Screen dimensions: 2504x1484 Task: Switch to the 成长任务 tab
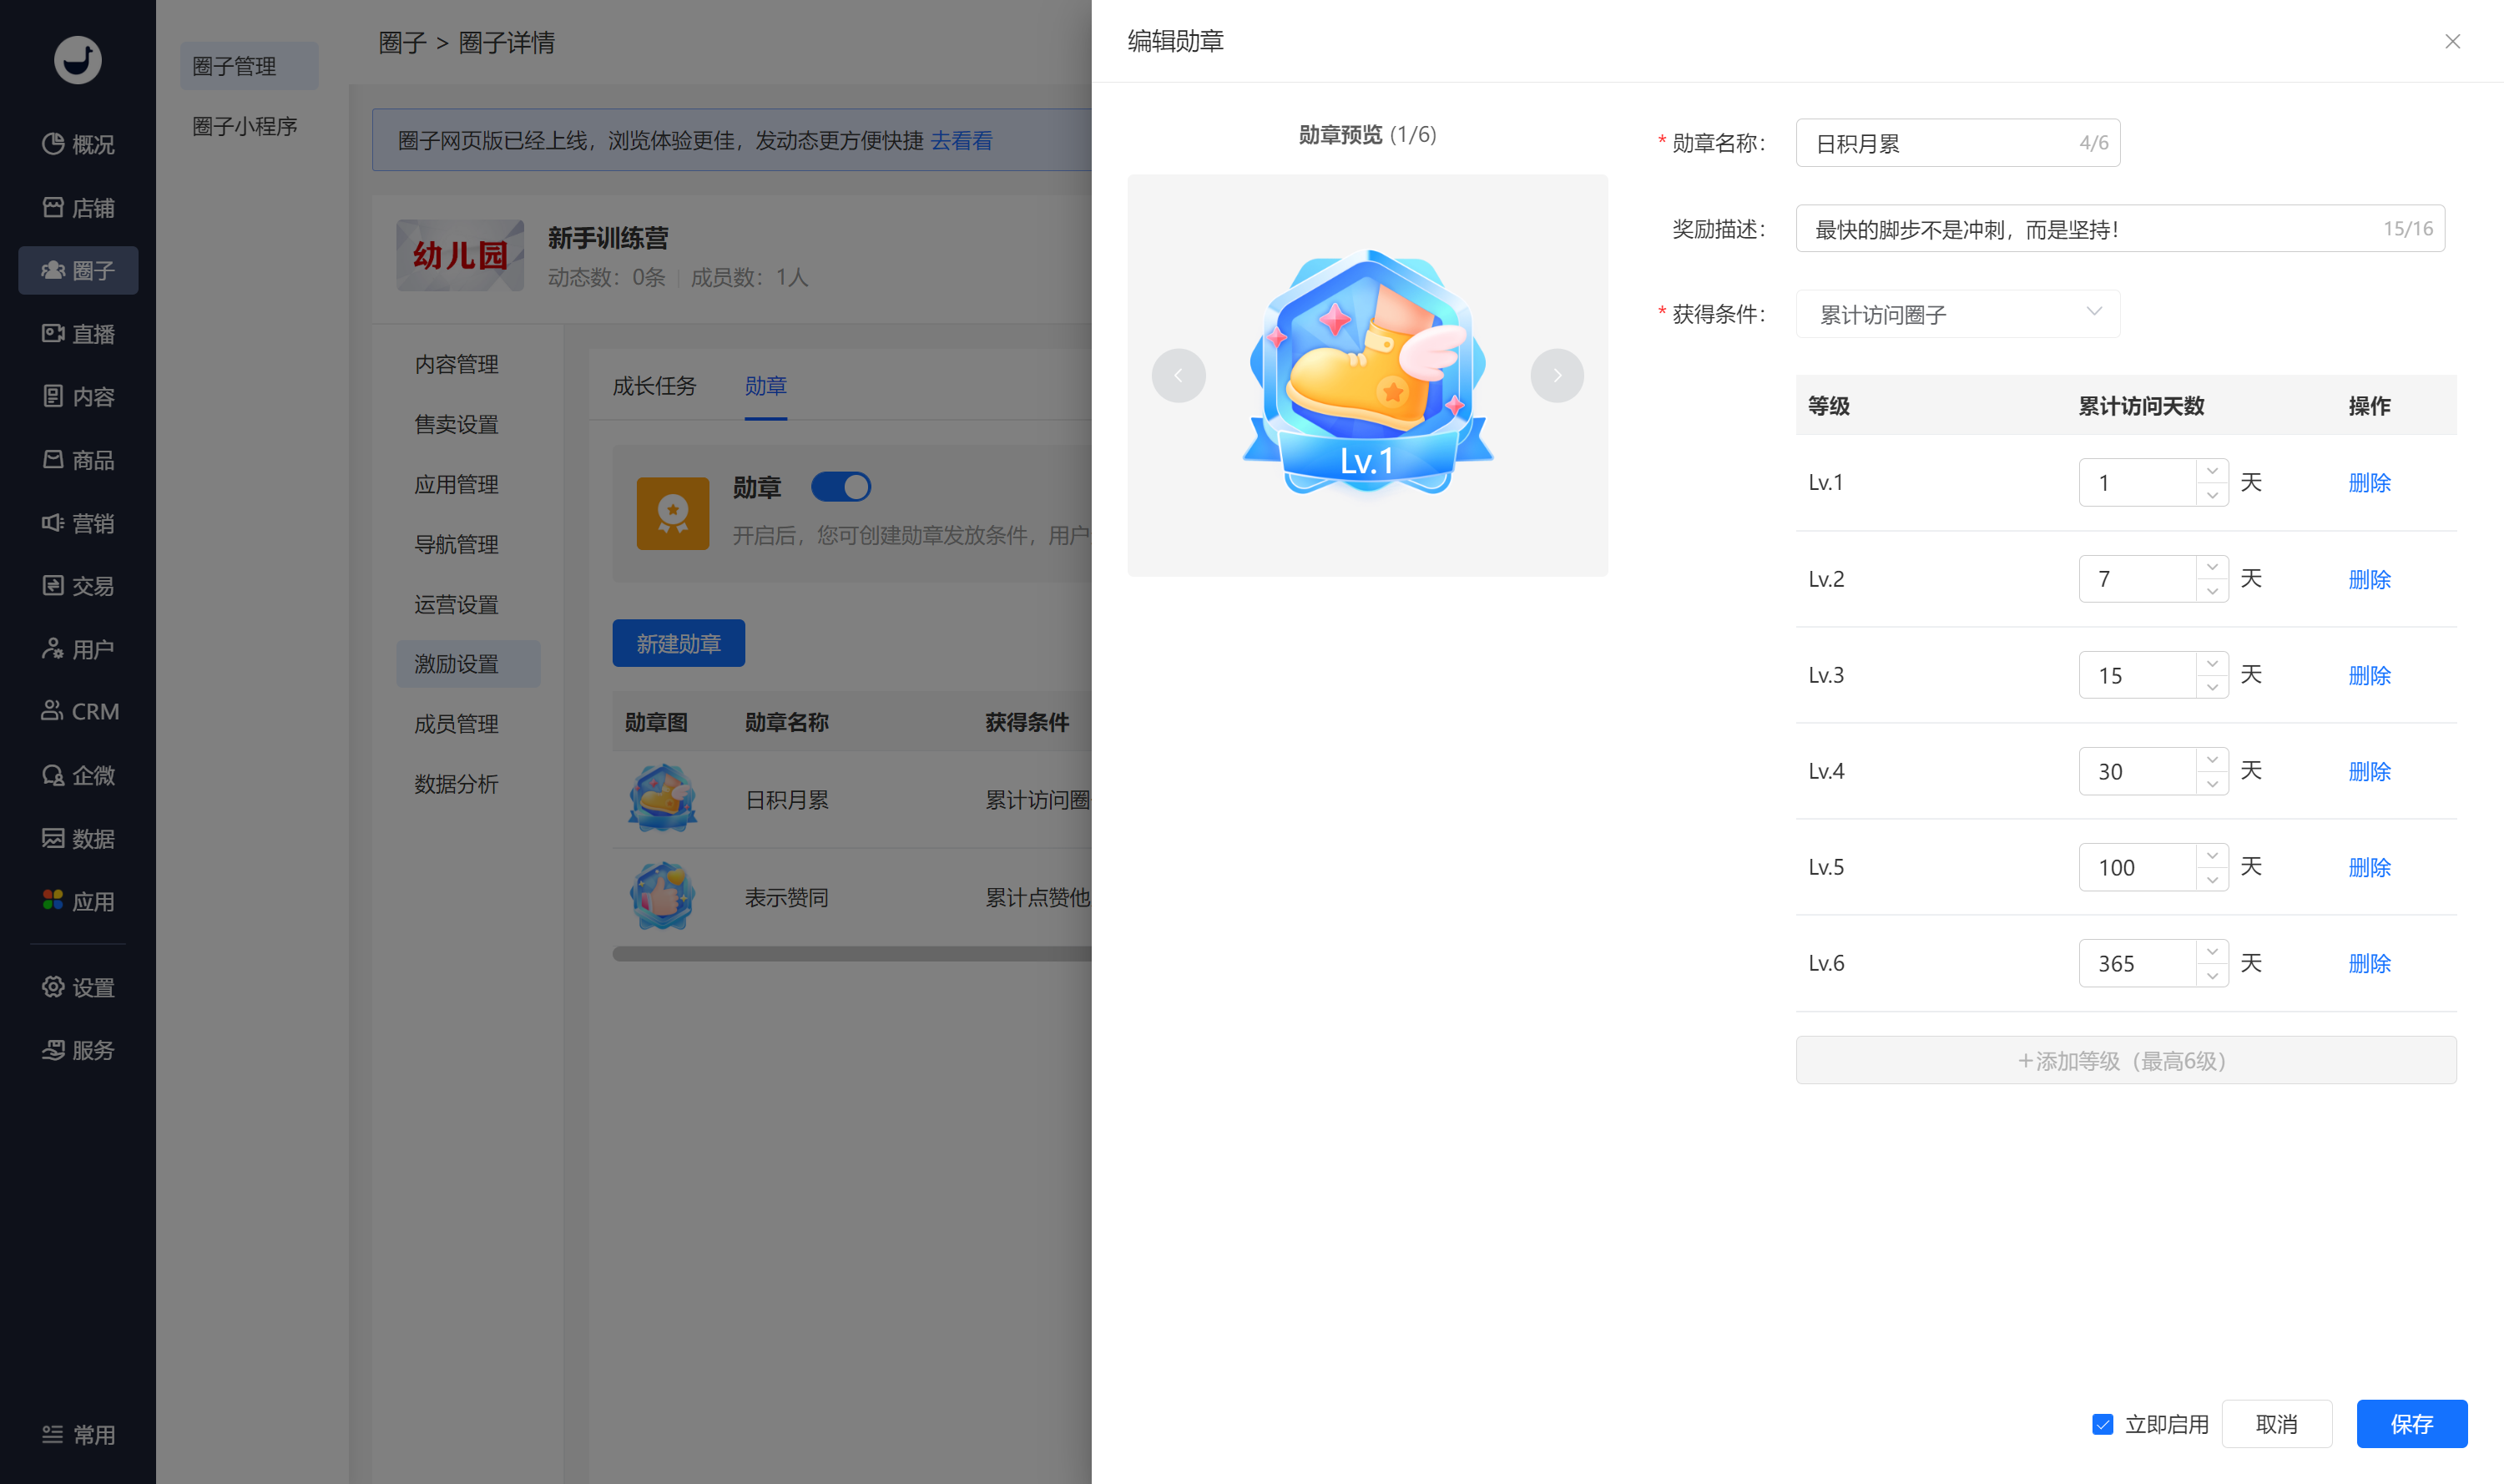pyautogui.click(x=654, y=386)
